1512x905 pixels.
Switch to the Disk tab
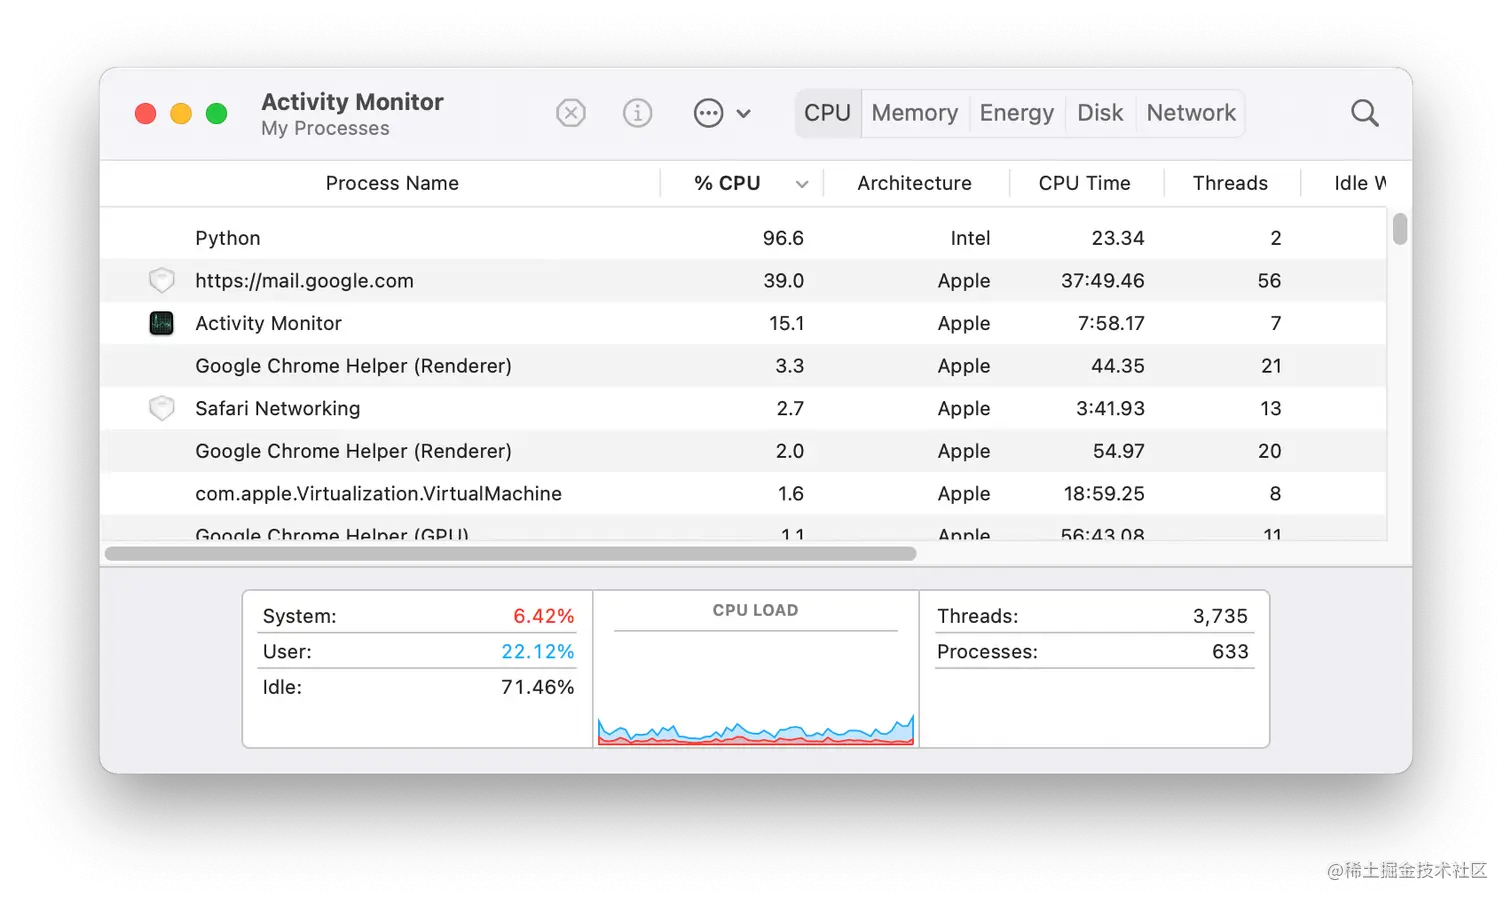pos(1100,113)
